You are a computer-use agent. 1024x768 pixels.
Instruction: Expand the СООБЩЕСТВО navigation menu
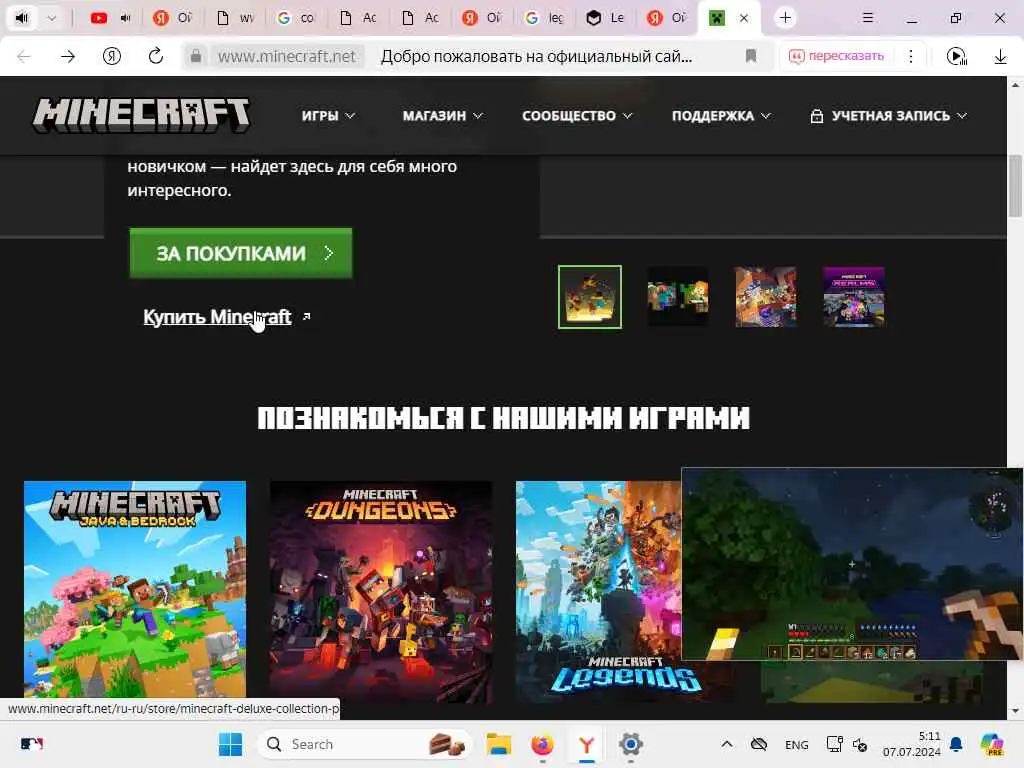[577, 116]
